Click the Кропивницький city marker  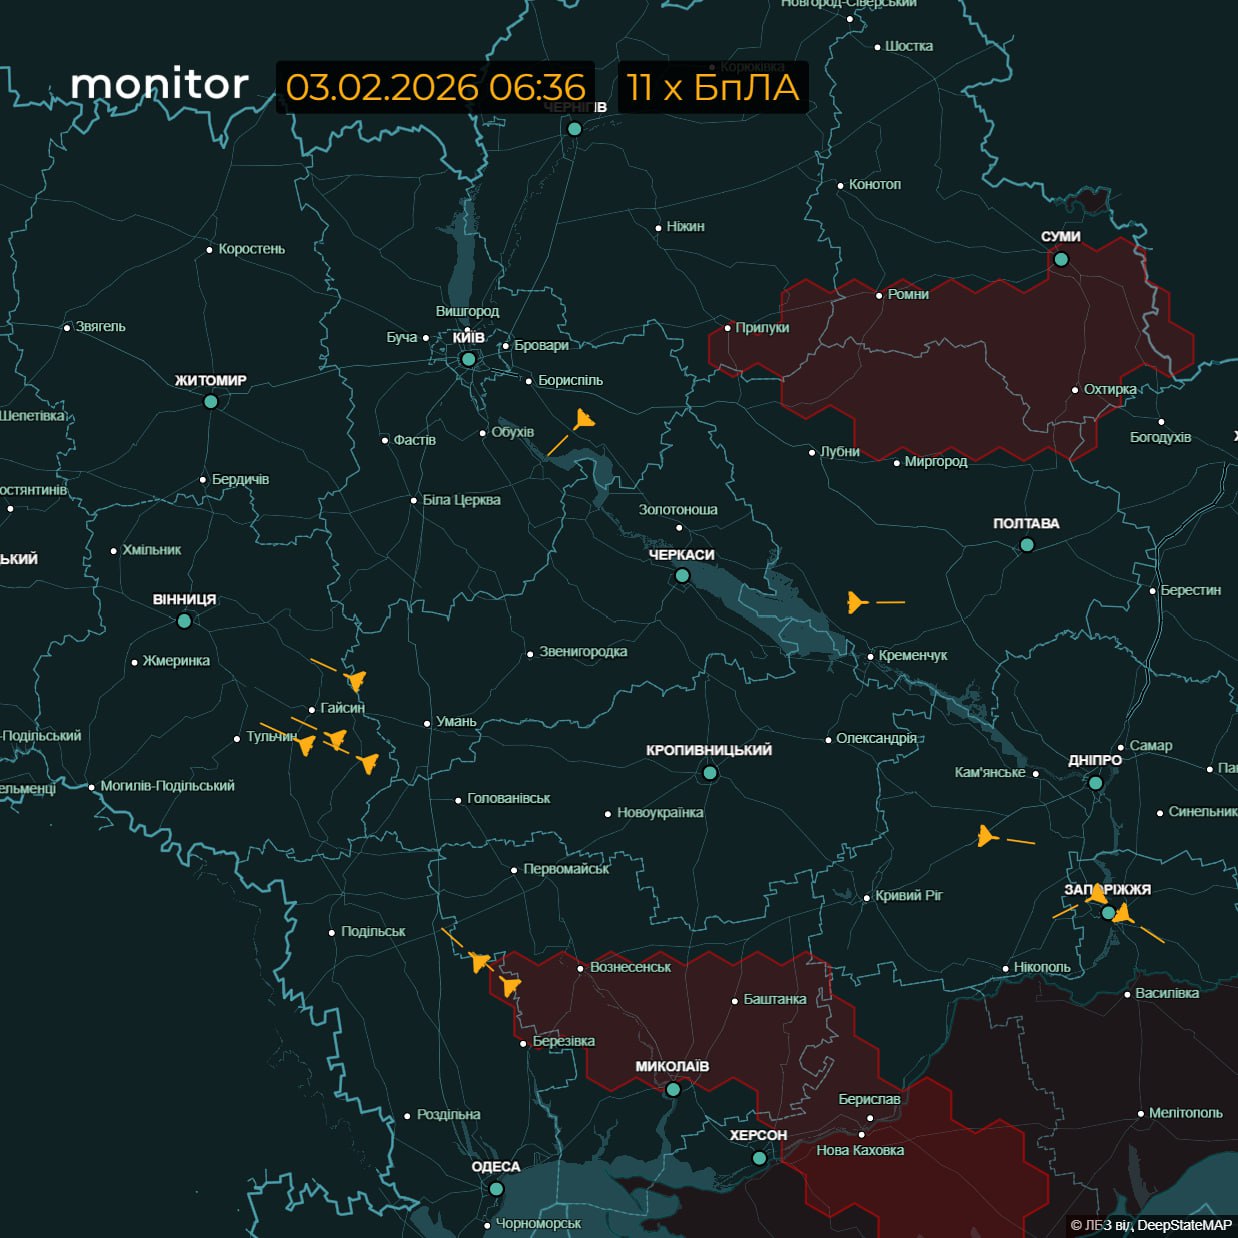click(710, 773)
